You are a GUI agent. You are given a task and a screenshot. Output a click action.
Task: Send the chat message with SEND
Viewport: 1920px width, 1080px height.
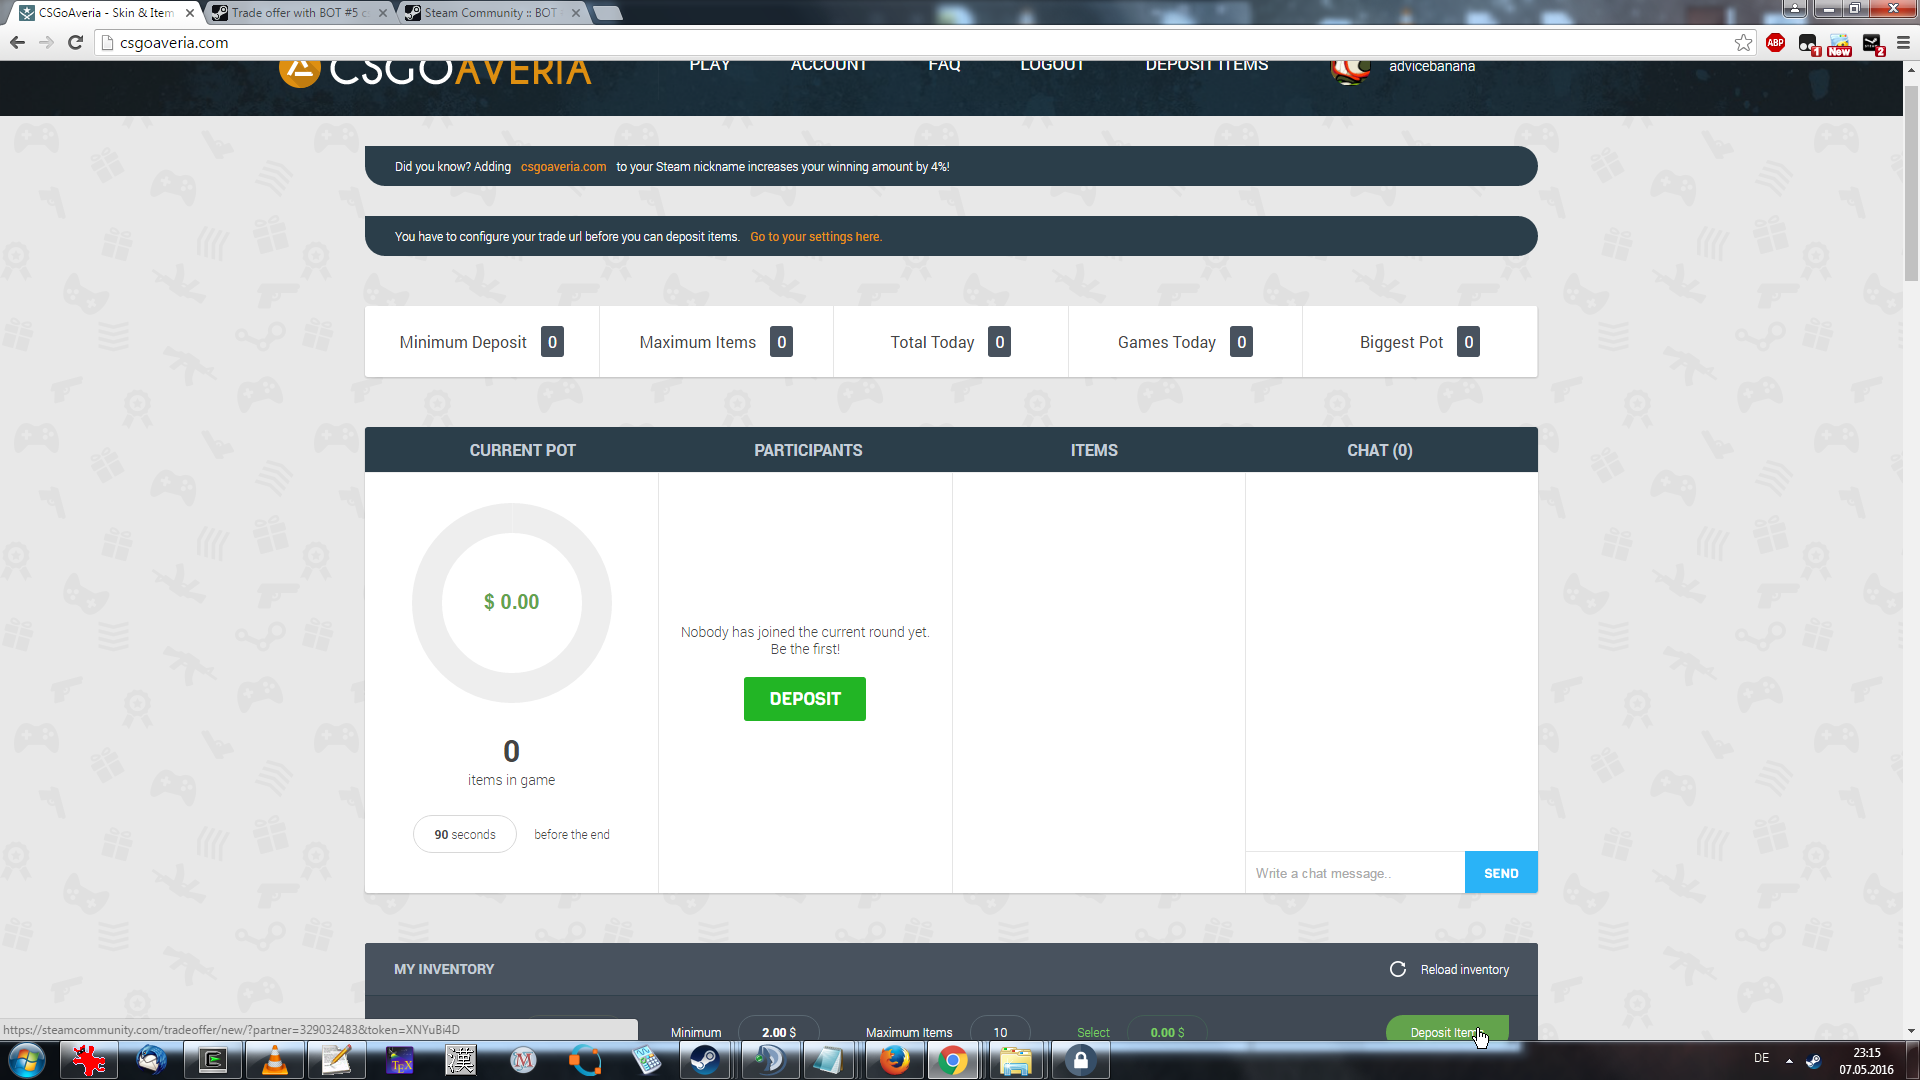1500,873
